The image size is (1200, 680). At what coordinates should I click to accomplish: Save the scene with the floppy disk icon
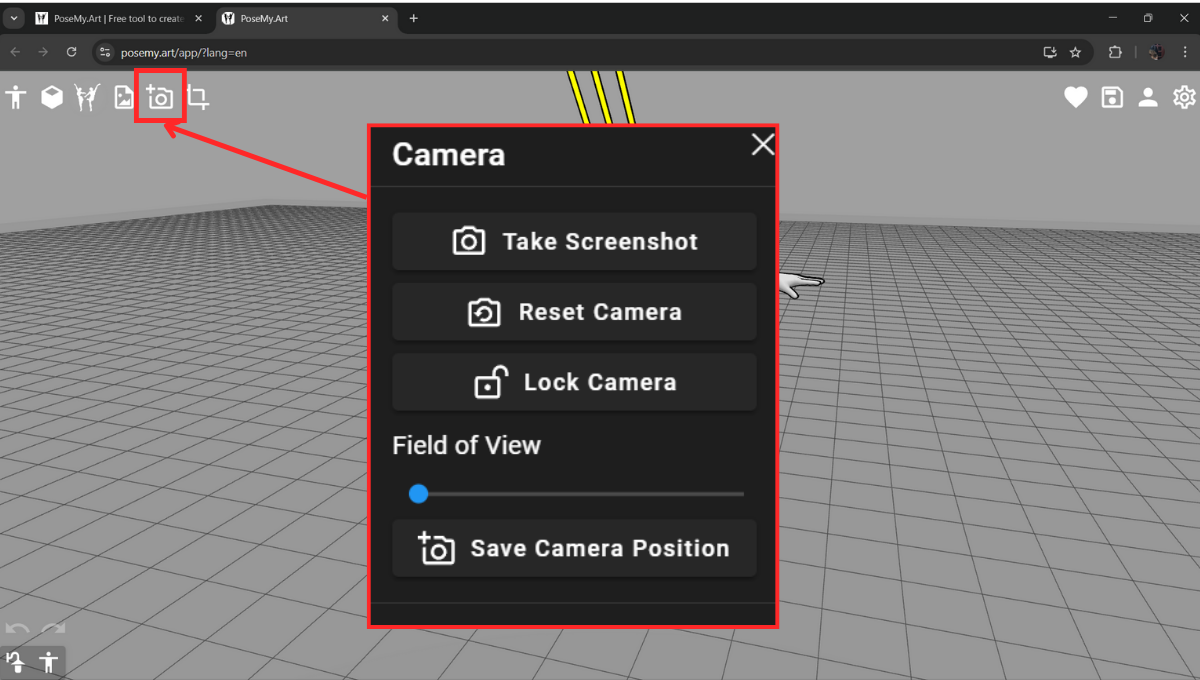tap(1111, 97)
